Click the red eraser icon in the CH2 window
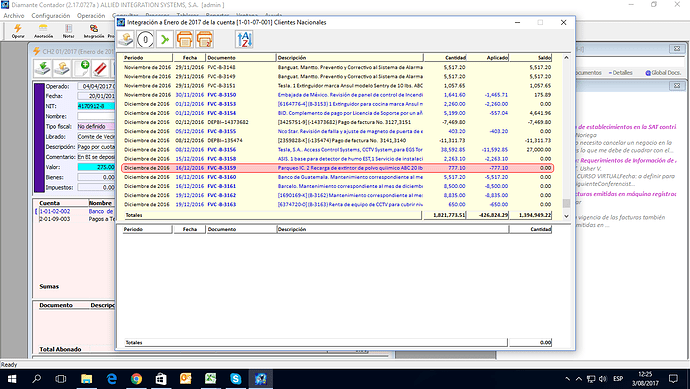The image size is (690, 389). [x=101, y=68]
